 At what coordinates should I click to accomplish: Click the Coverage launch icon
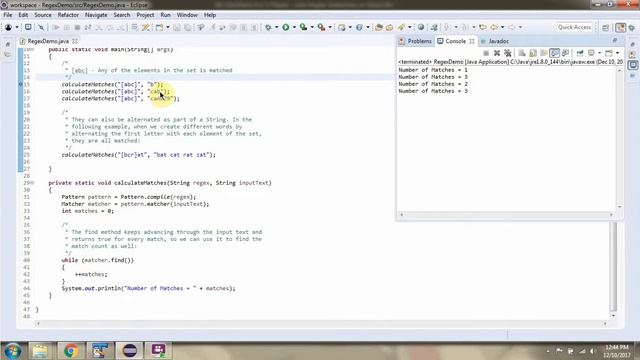pos(303,27)
